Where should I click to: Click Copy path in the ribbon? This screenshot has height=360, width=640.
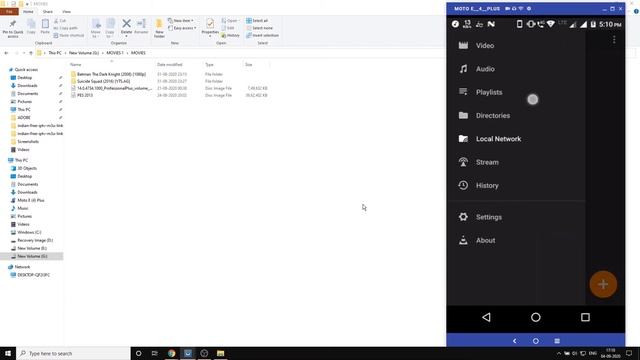point(65,28)
